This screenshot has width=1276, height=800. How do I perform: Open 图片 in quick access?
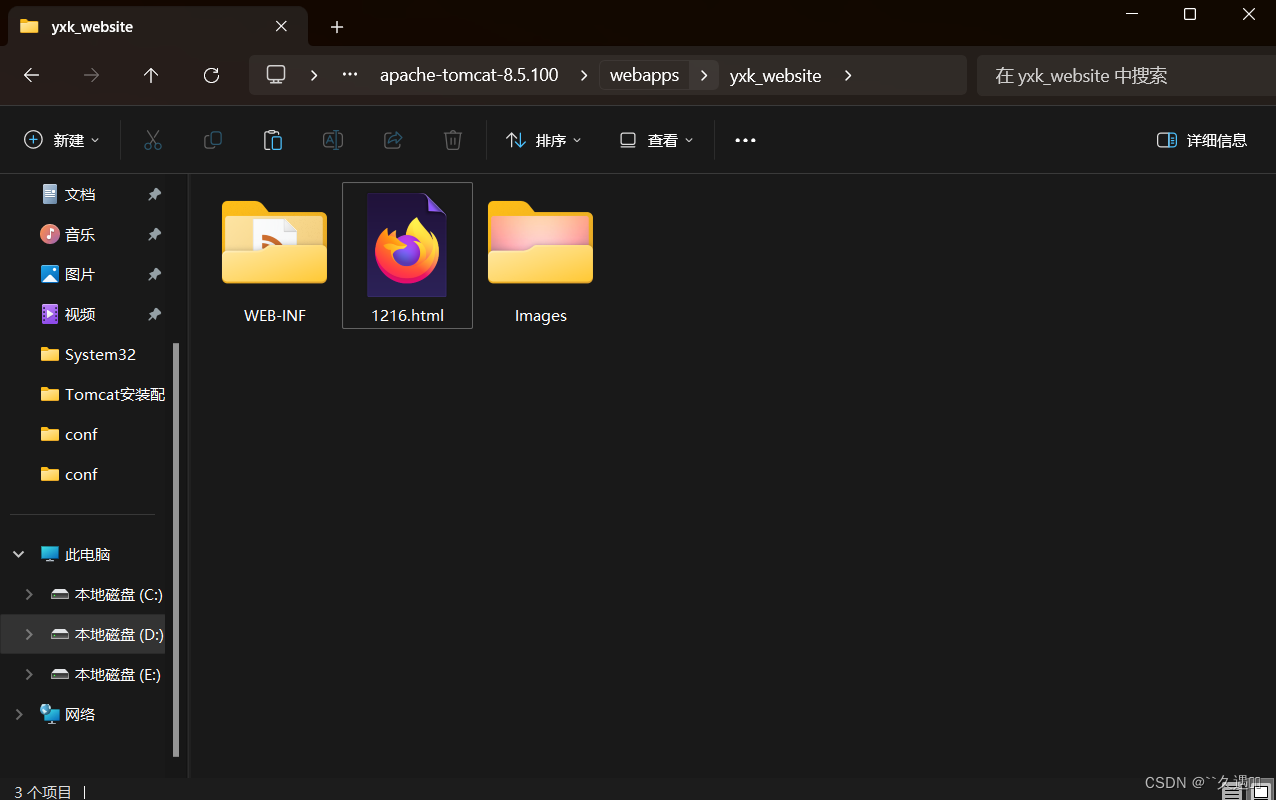[80, 274]
